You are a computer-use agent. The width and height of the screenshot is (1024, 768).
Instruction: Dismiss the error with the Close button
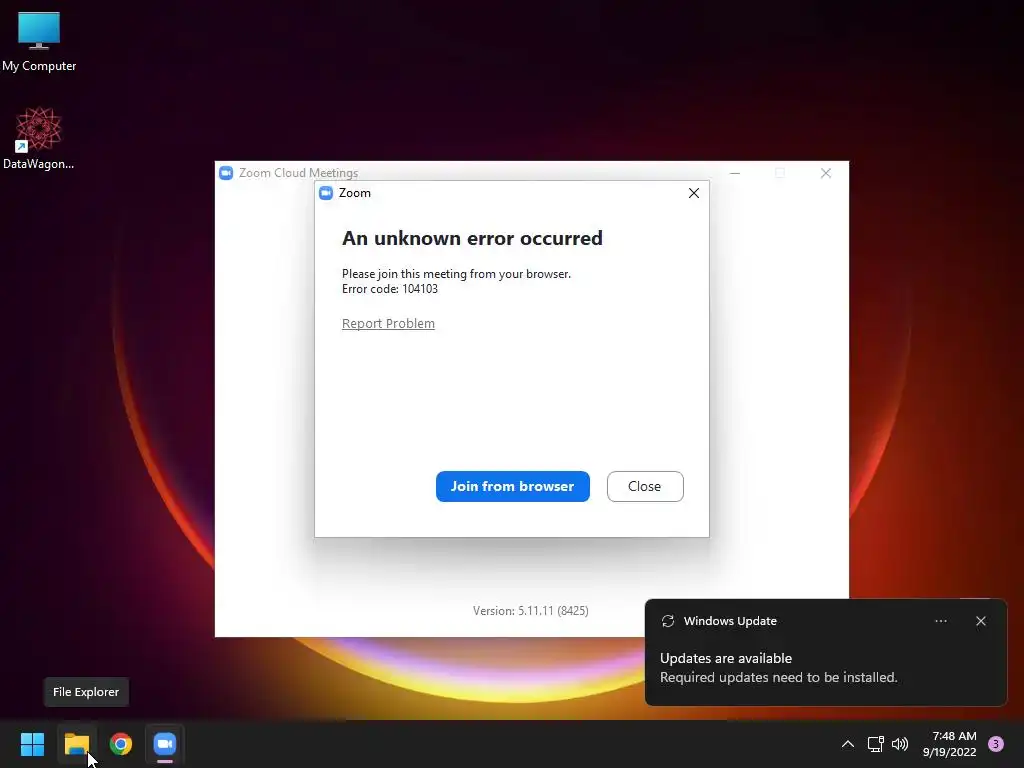coord(645,487)
